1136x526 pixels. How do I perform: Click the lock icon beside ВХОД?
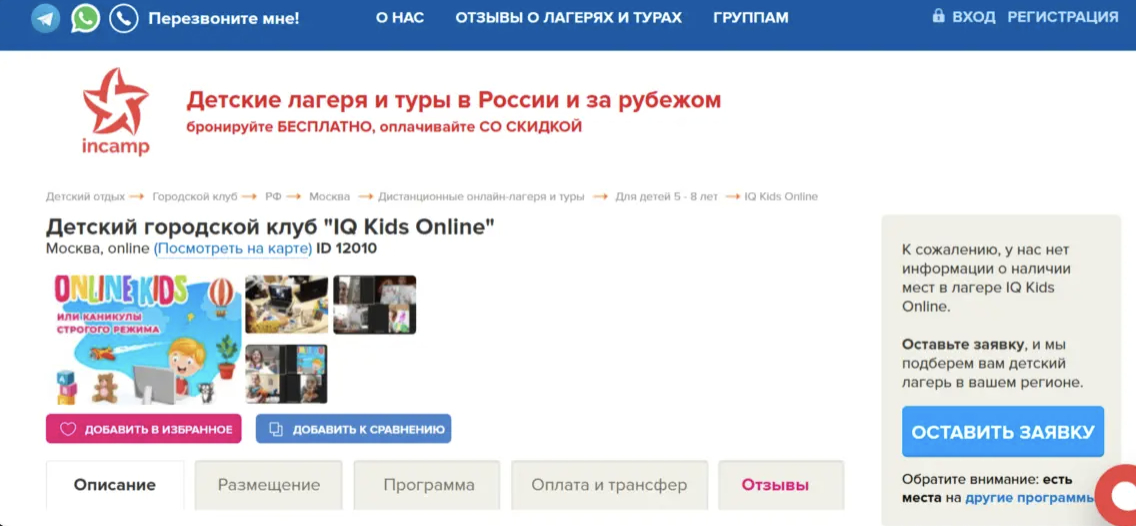click(938, 16)
